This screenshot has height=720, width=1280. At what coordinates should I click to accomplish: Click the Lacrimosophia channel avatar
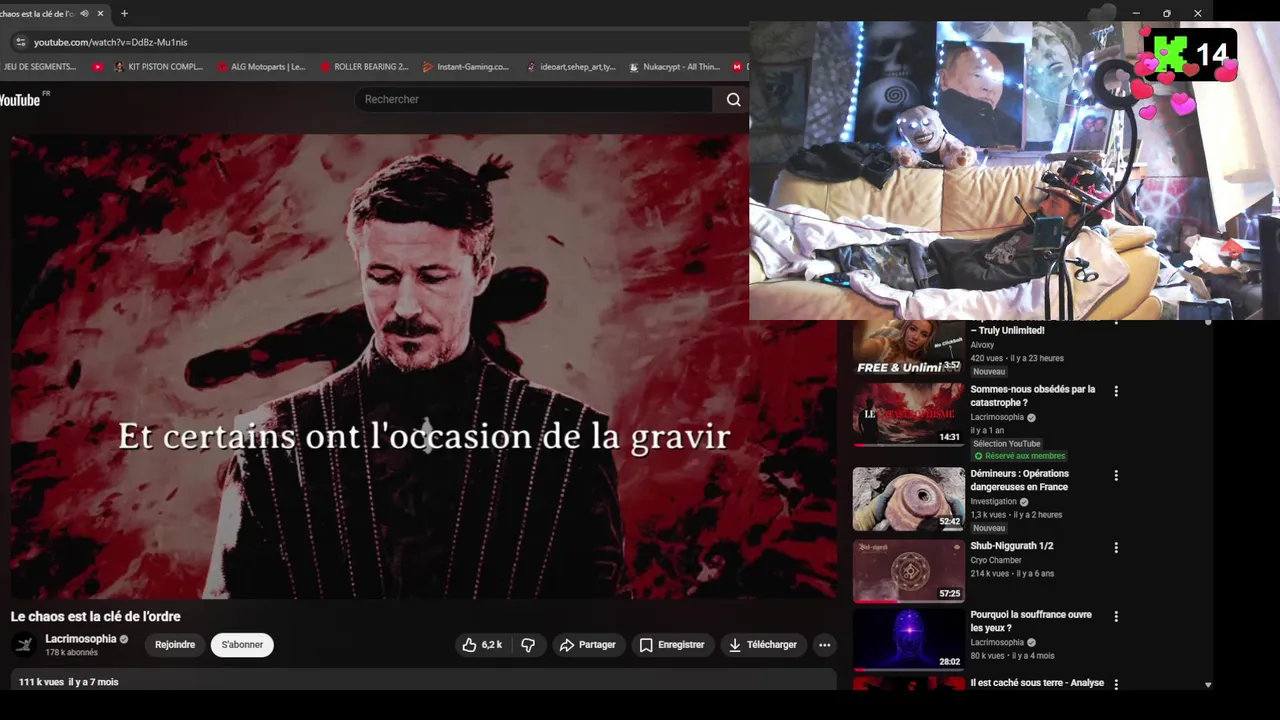click(x=24, y=645)
